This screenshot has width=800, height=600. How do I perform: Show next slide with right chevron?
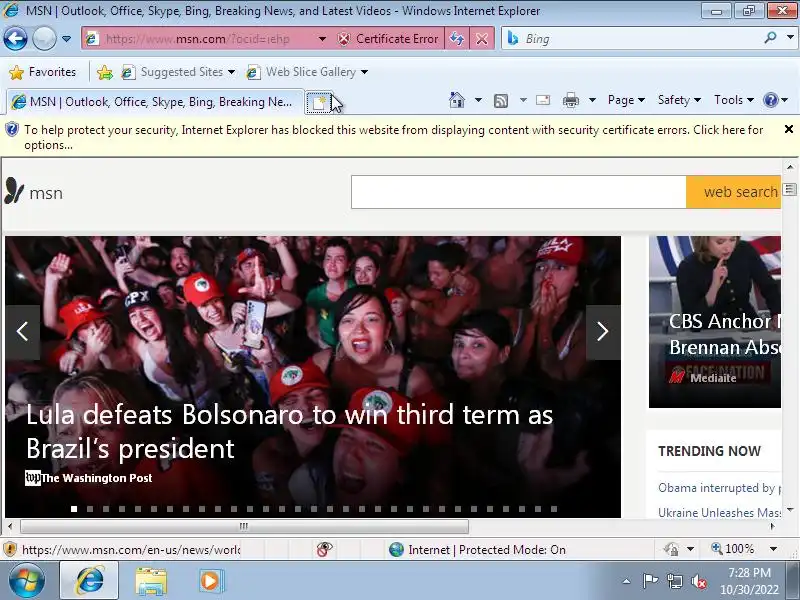pyautogui.click(x=603, y=332)
